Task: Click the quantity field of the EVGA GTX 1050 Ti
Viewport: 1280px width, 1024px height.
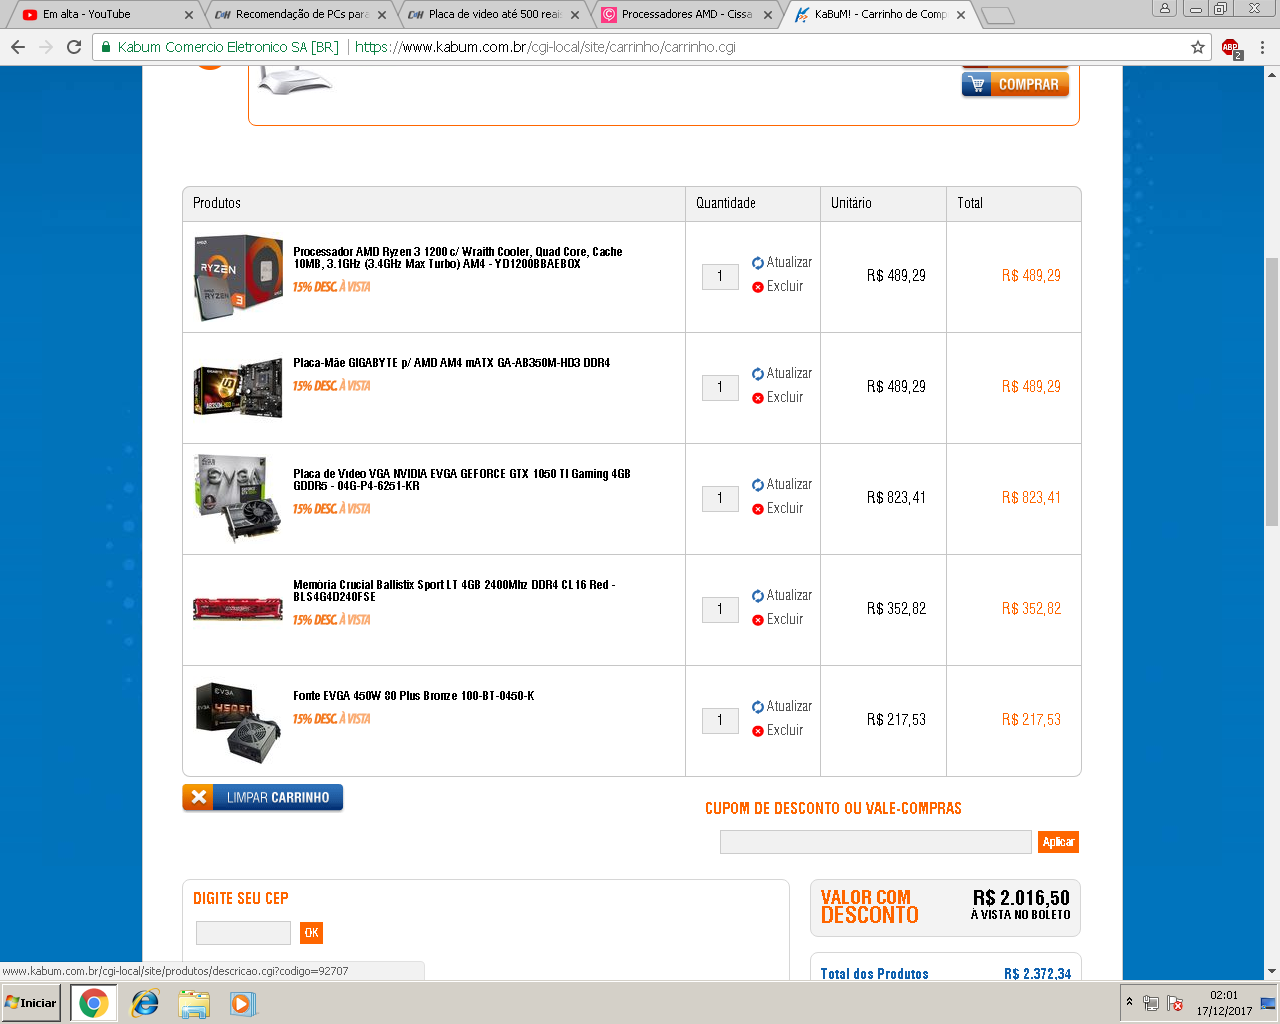Action: (x=720, y=499)
